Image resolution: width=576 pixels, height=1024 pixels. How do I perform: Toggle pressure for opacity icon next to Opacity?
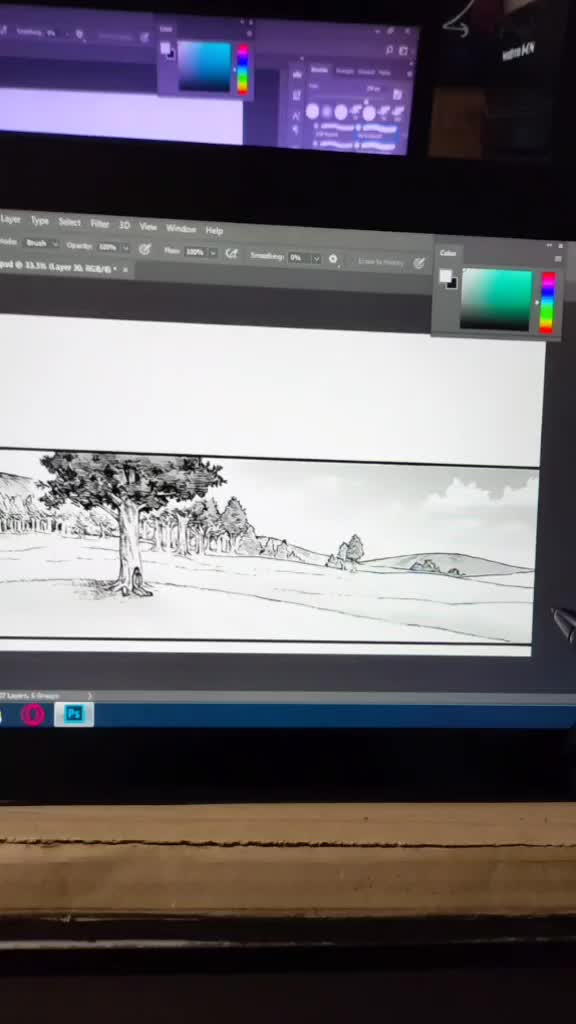pos(145,248)
